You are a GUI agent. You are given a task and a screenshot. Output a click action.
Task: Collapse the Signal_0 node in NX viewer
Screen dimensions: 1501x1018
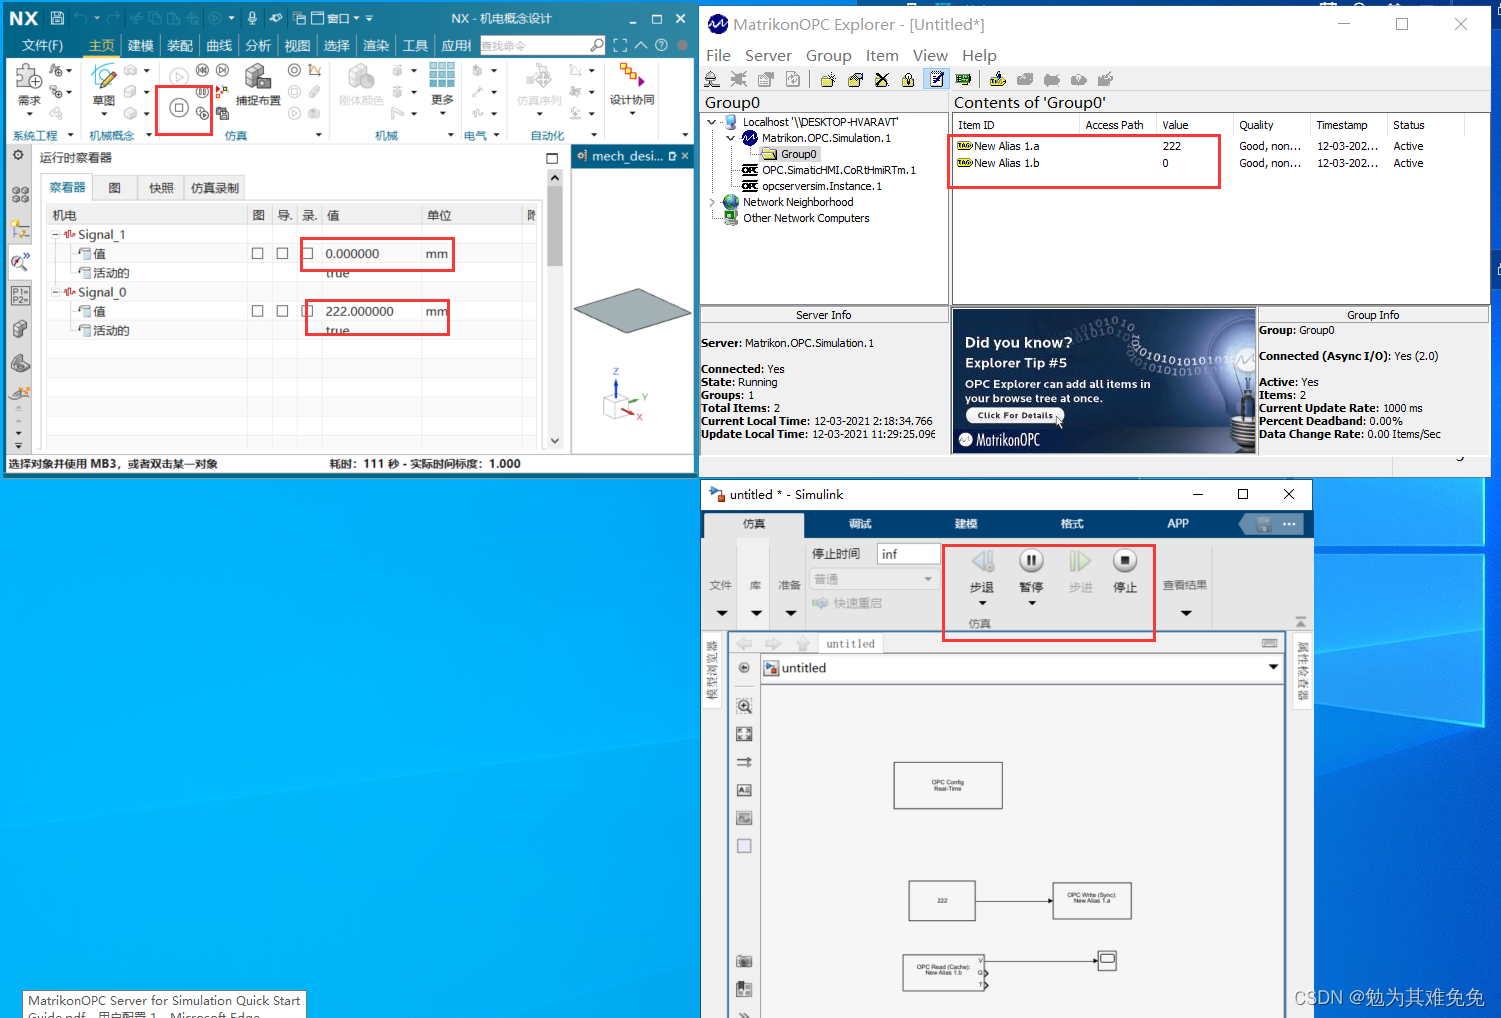point(56,293)
